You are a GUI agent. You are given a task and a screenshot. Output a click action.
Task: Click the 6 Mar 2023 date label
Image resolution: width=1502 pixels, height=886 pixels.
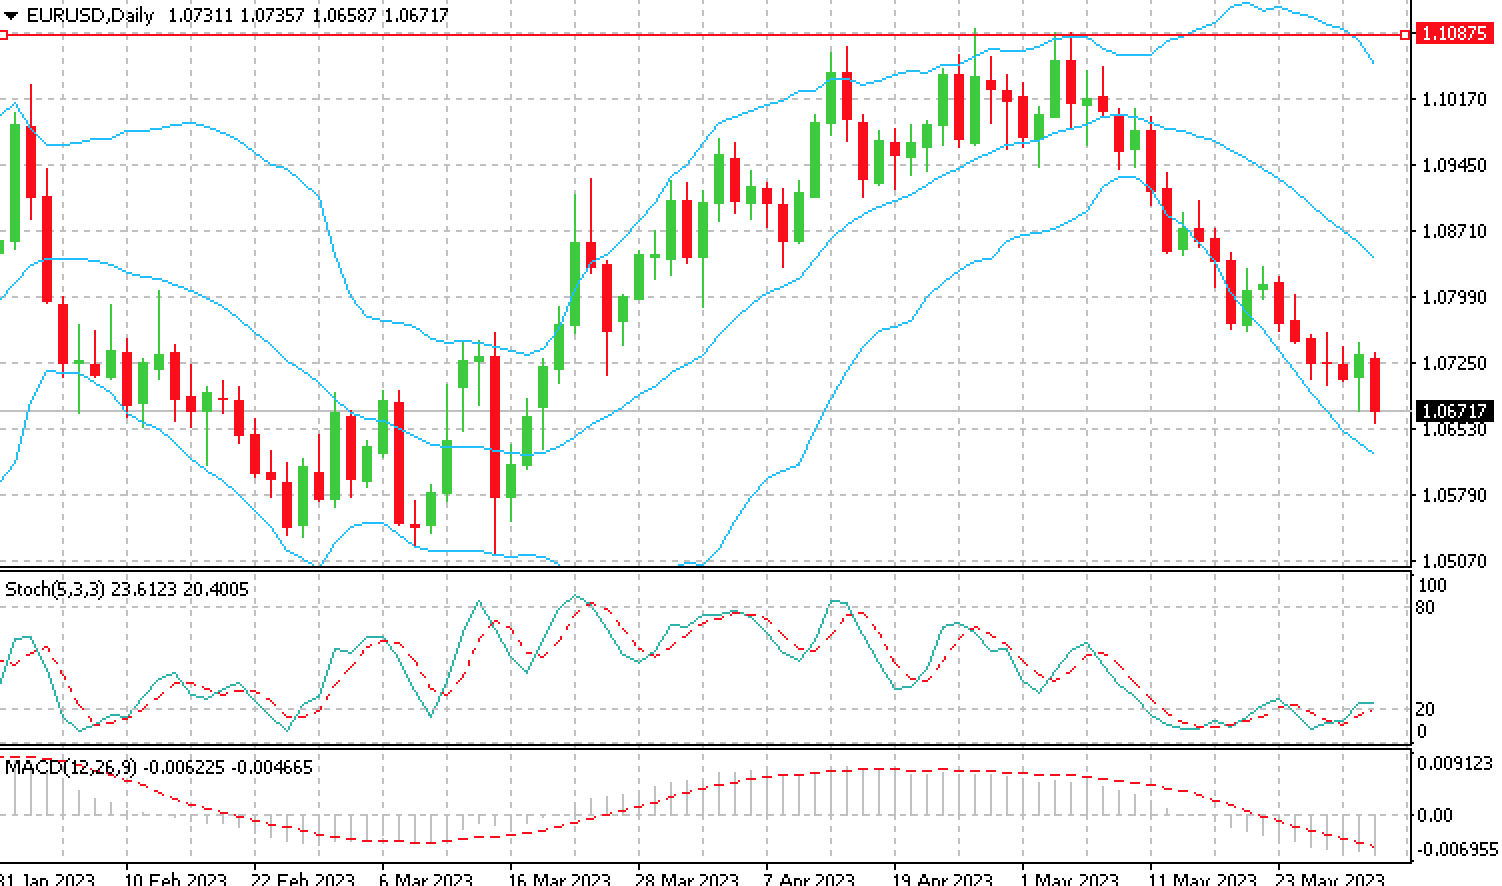[x=426, y=879]
